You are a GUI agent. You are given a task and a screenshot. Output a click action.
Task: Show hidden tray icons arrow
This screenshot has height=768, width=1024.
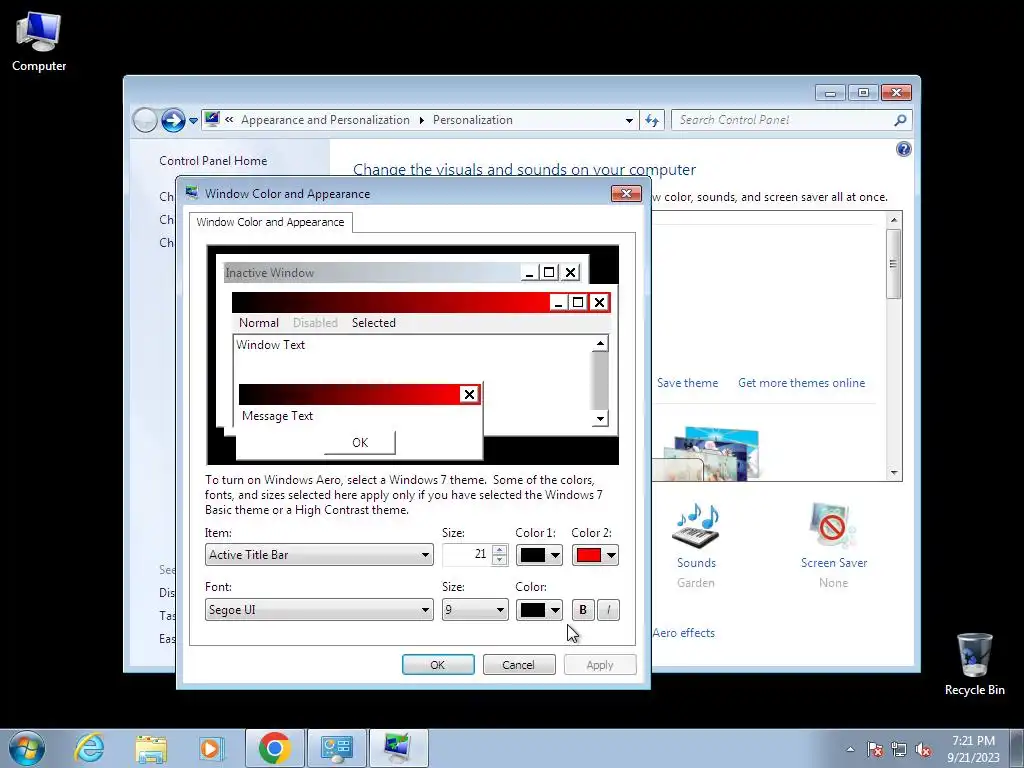(850, 749)
